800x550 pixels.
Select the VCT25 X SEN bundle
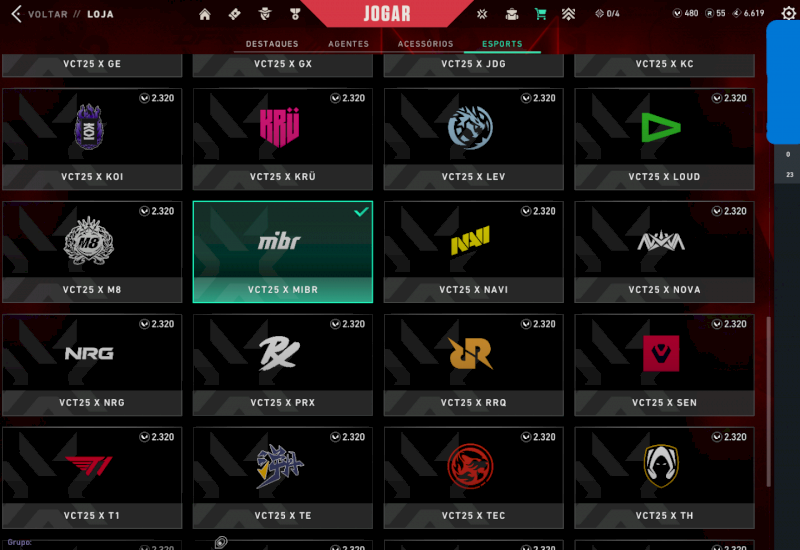coord(664,365)
